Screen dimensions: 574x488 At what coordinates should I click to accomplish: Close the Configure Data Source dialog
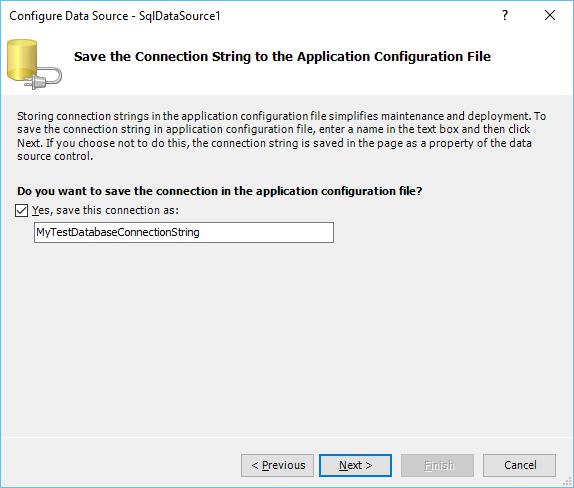click(x=549, y=15)
